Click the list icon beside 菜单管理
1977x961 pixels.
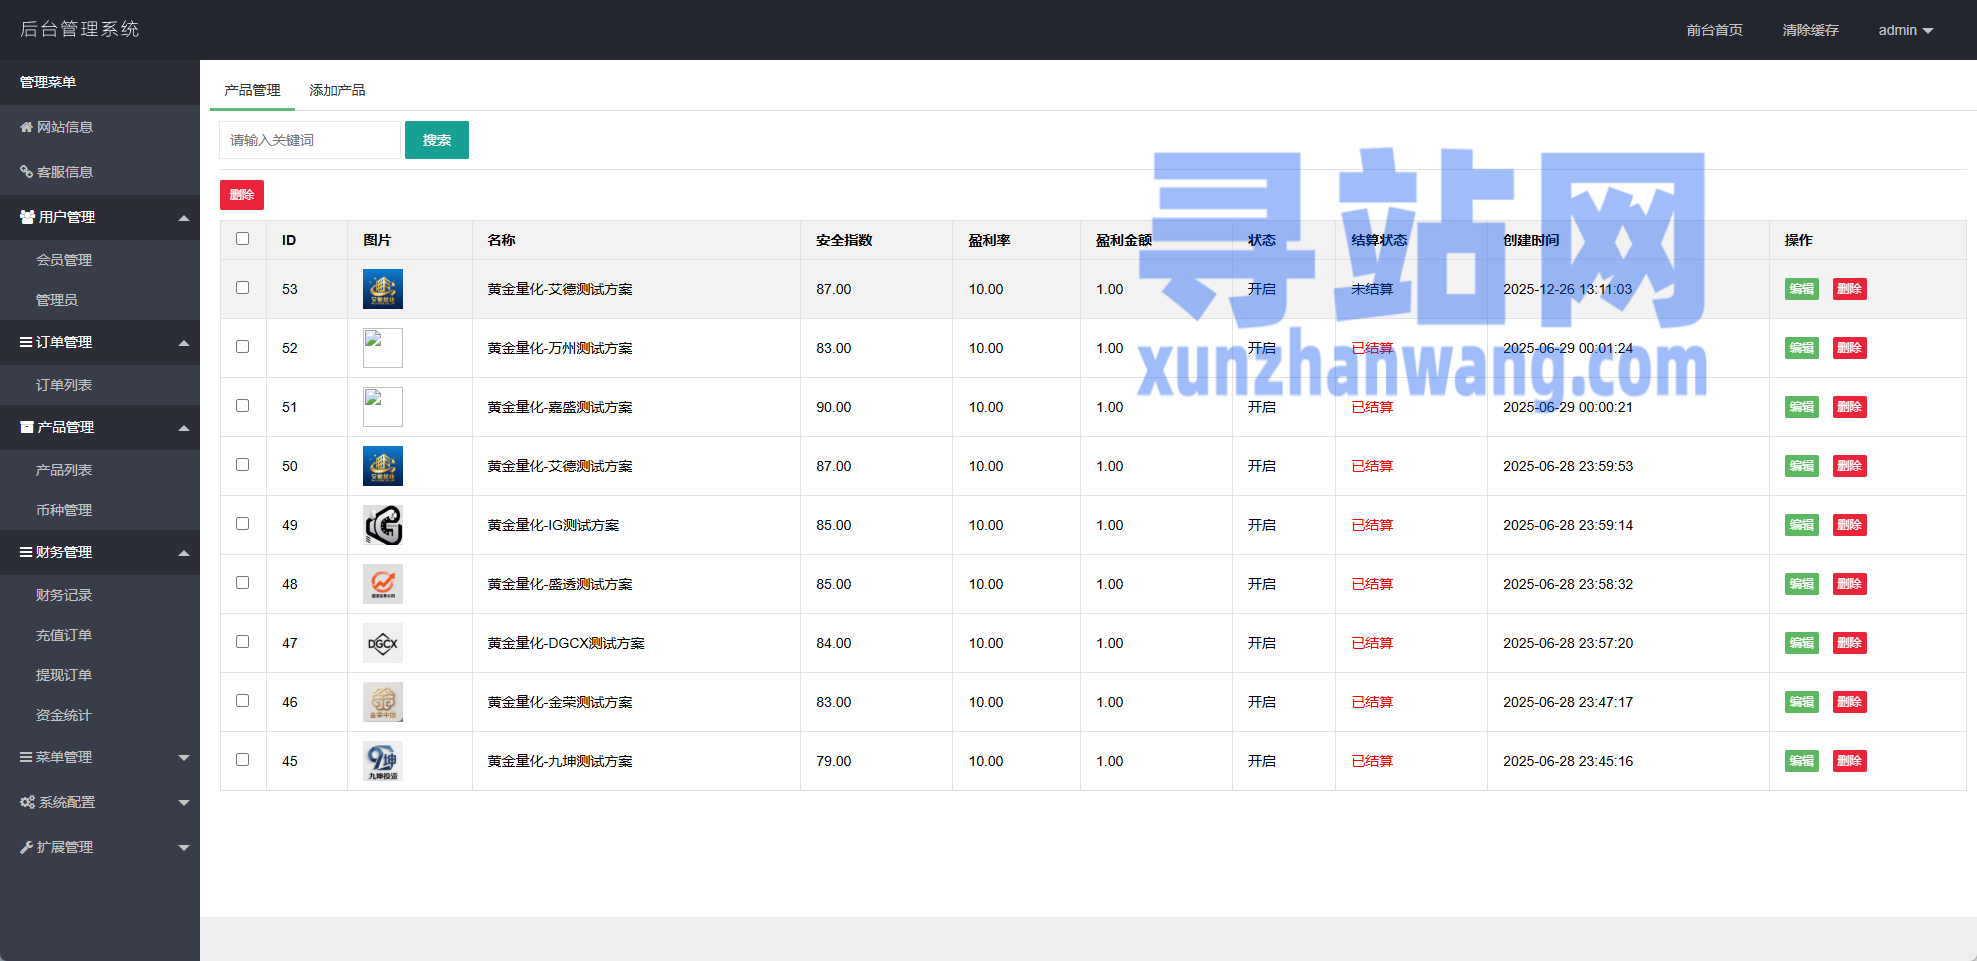pyautogui.click(x=26, y=757)
